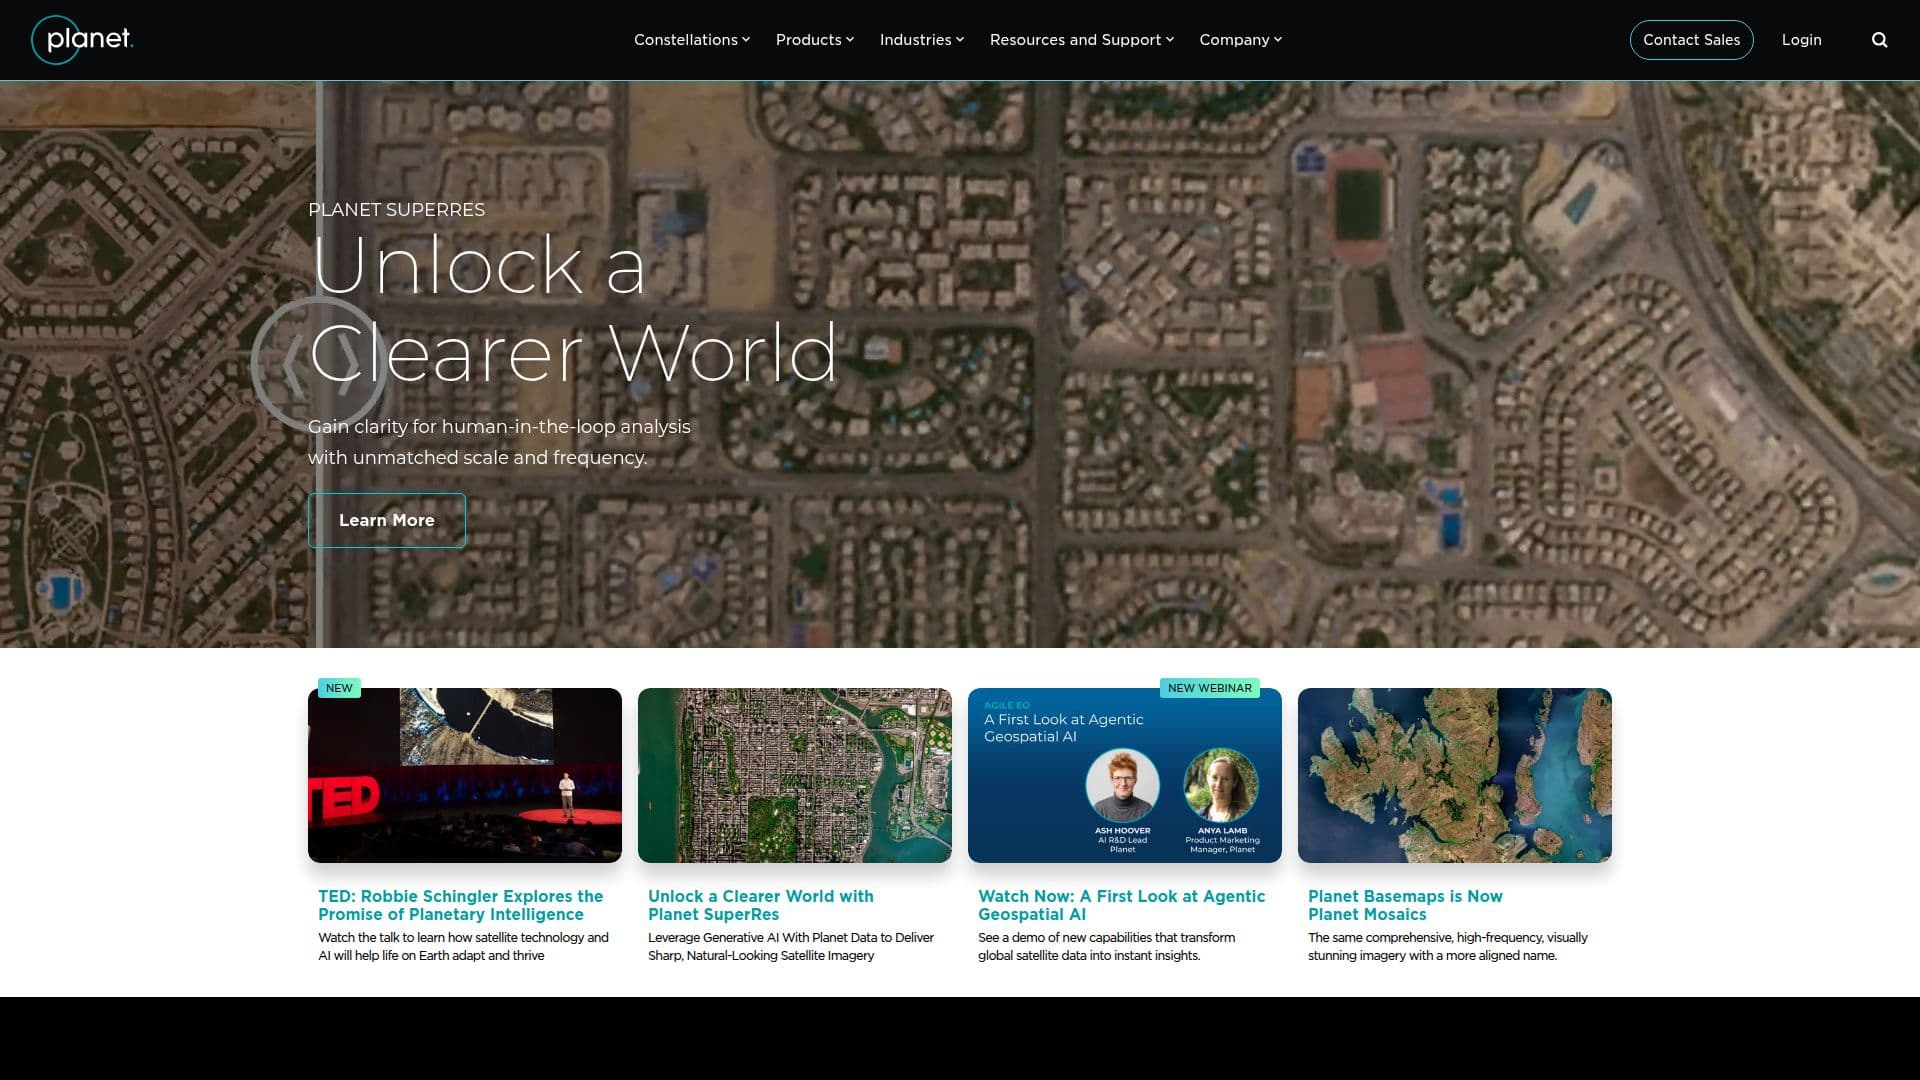Open the SuperRes city satellite thumbnail
Image resolution: width=1920 pixels, height=1080 pixels.
coord(795,775)
